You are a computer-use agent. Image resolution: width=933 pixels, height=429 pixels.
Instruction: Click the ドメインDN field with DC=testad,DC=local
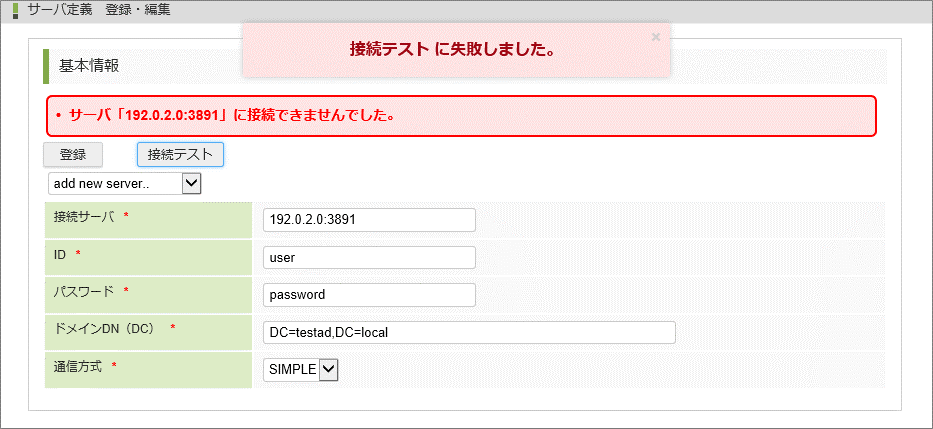point(469,332)
